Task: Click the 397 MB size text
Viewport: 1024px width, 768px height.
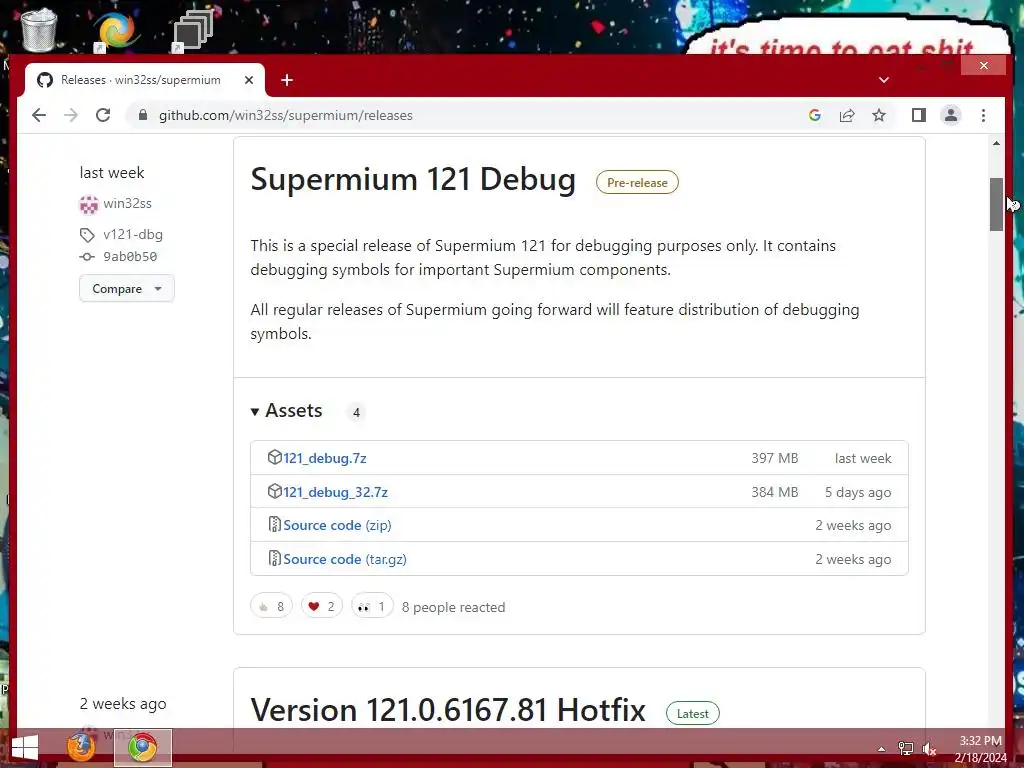Action: (x=775, y=458)
